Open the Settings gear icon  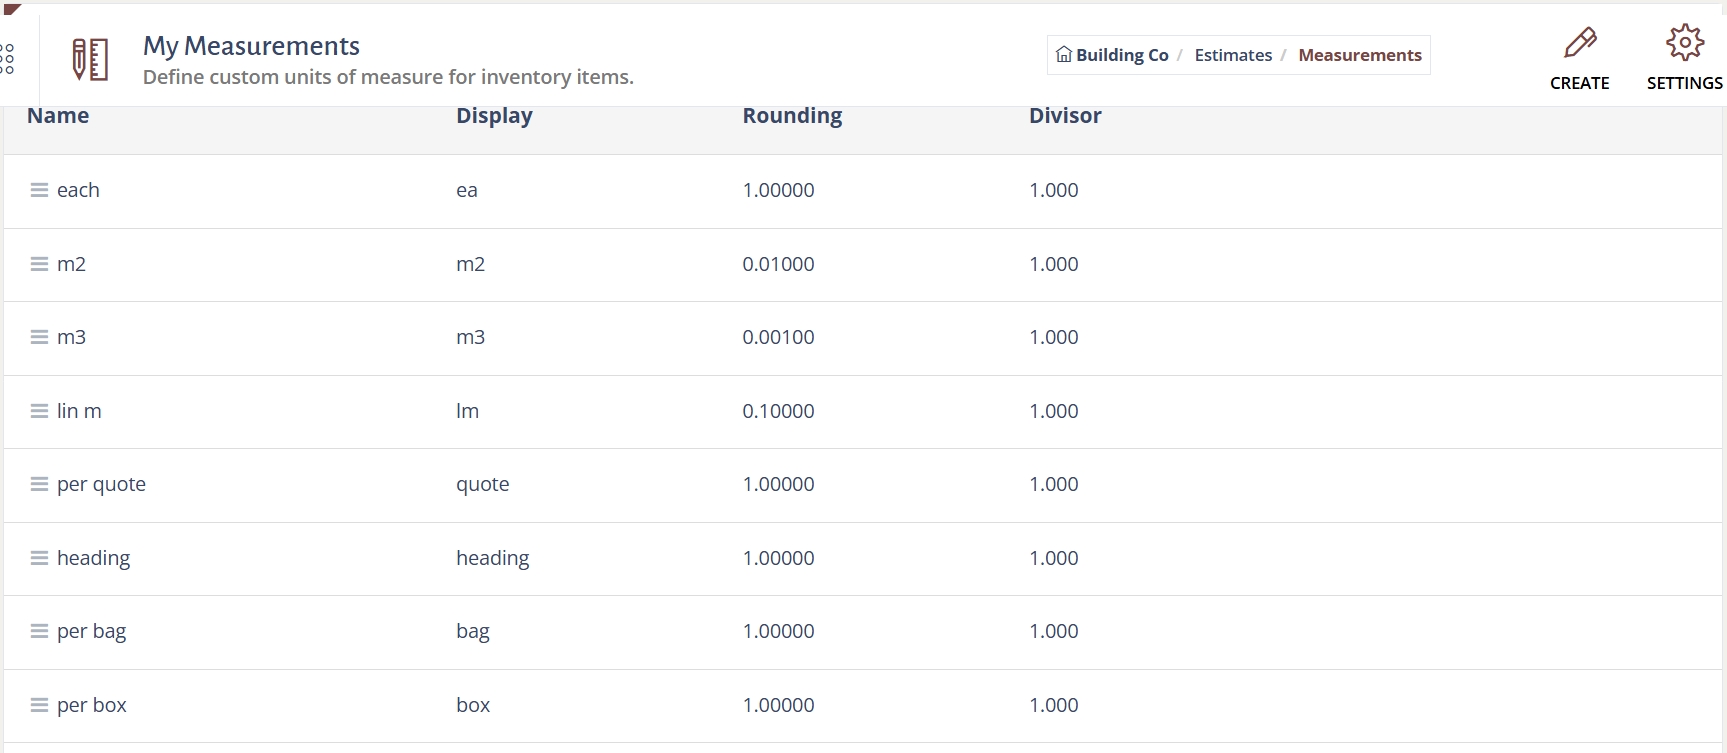click(1684, 43)
